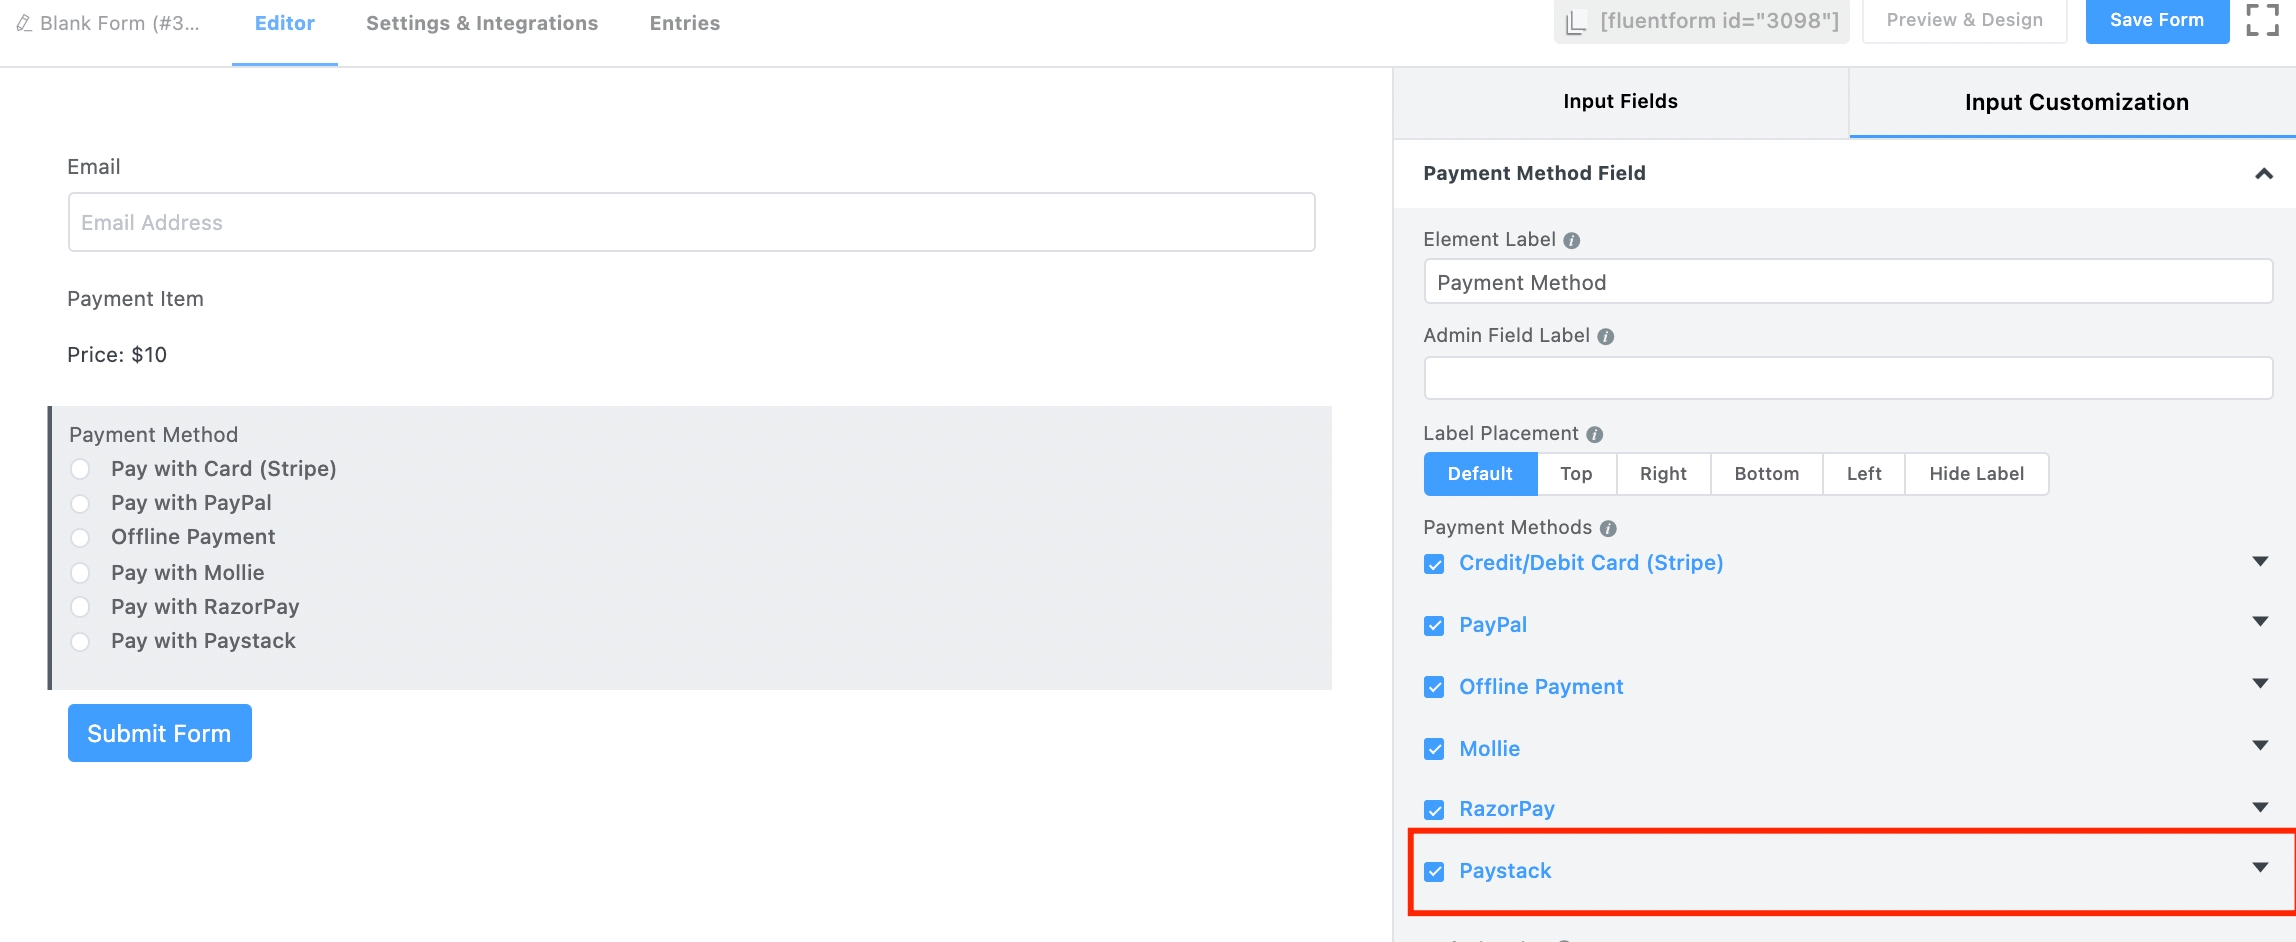This screenshot has height=942, width=2296.
Task: Uncheck the Paystack payment method
Action: click(1434, 871)
